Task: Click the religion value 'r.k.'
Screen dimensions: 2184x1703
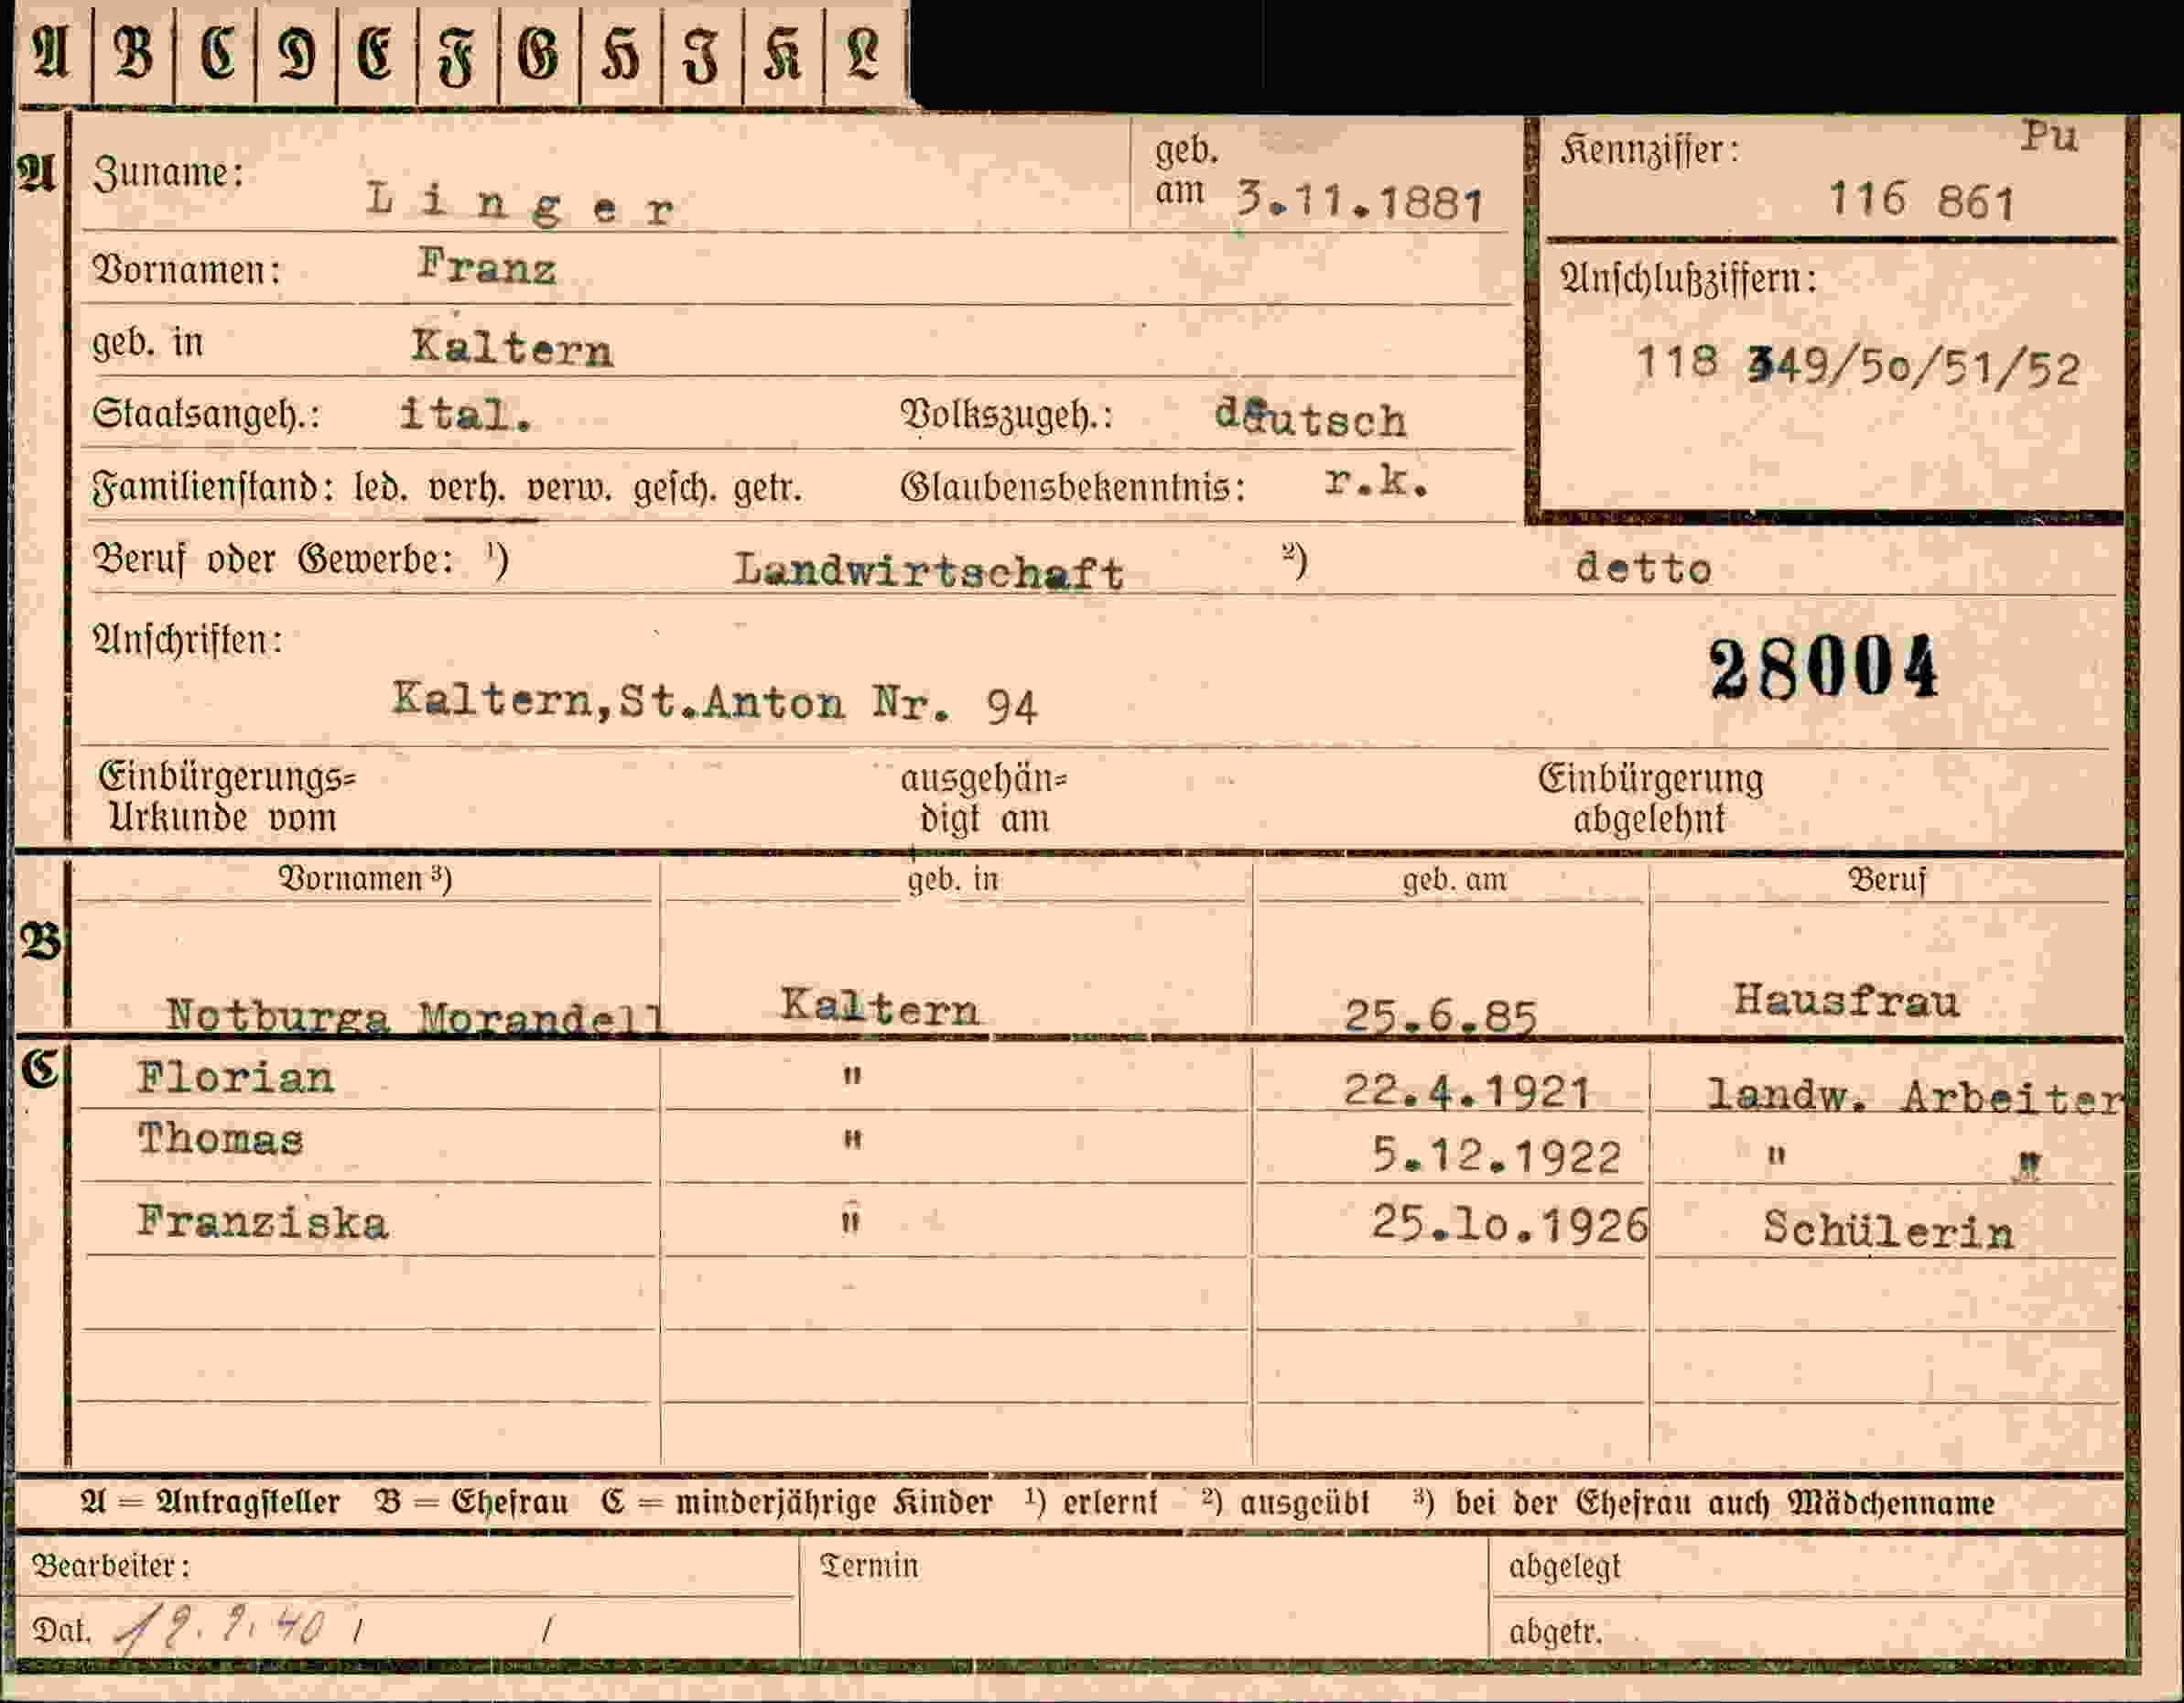Action: (x=1377, y=483)
